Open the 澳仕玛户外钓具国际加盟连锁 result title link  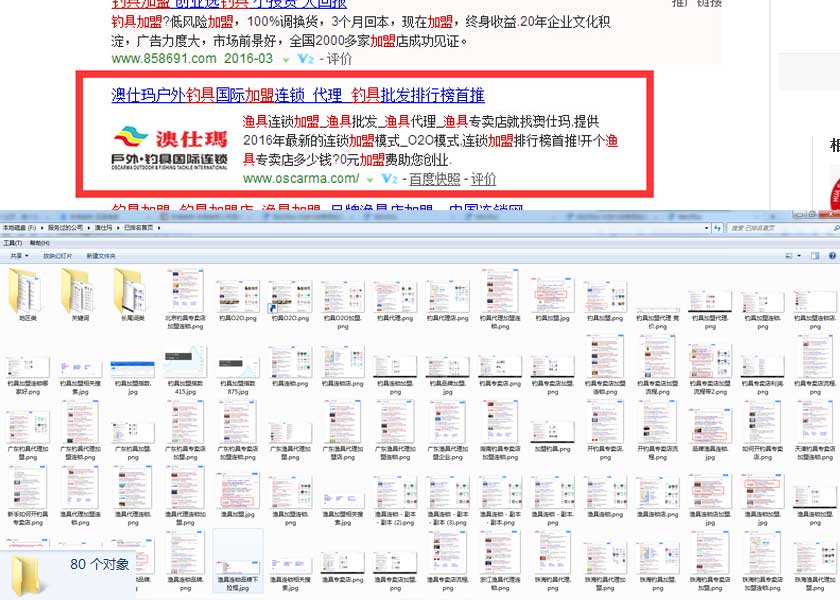(x=298, y=95)
